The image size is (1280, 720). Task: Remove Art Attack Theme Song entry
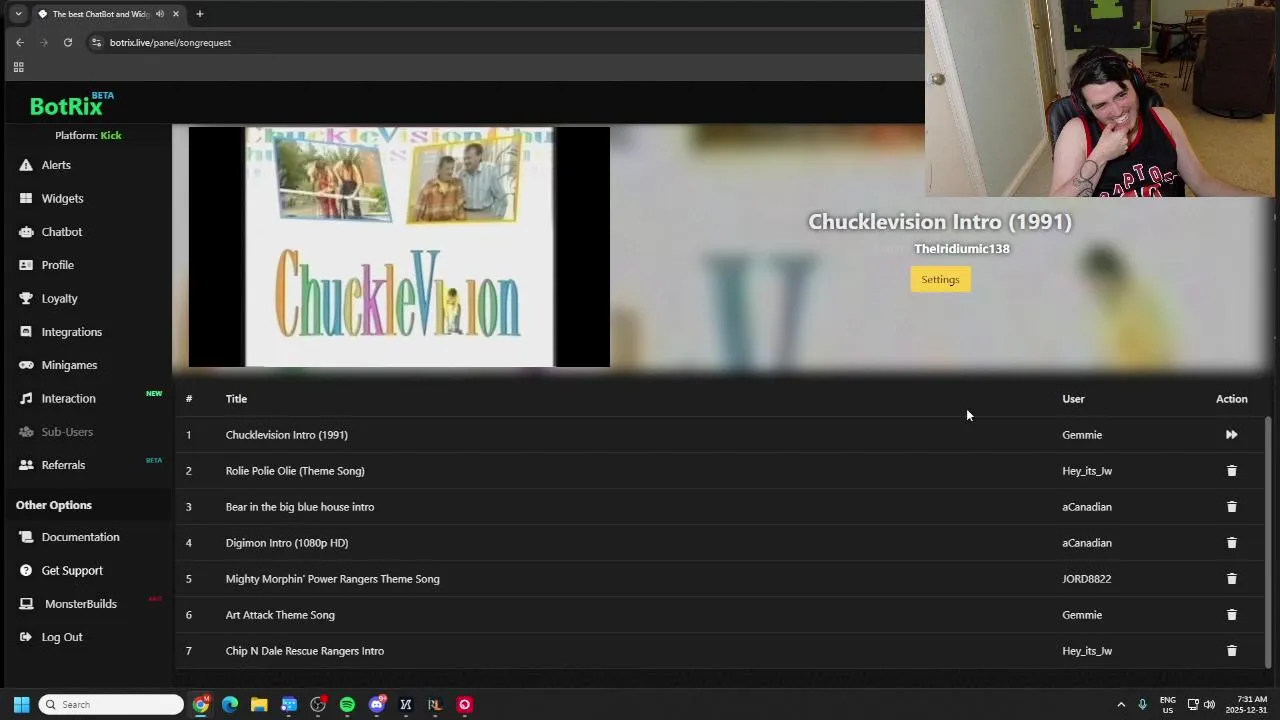pyautogui.click(x=1231, y=615)
